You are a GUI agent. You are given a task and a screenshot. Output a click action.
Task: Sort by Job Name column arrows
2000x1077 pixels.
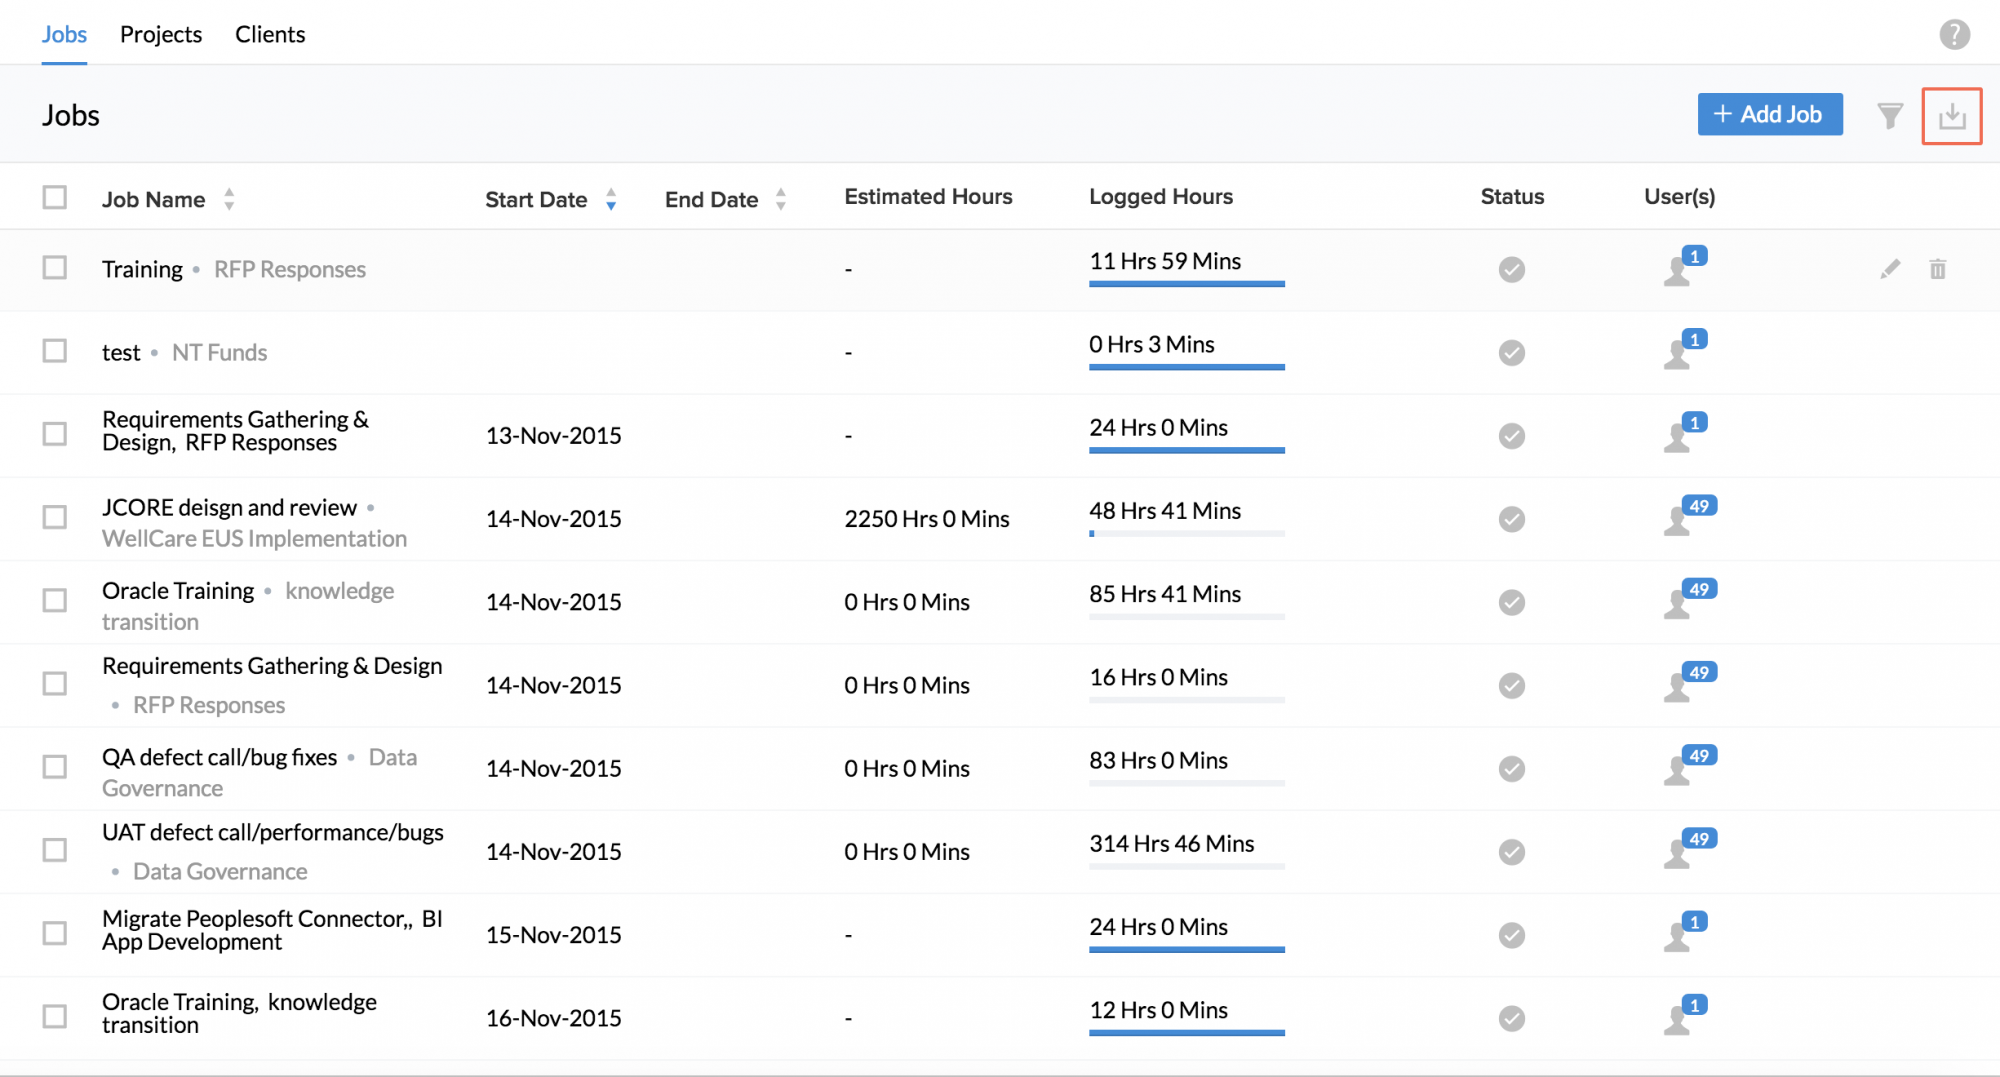pyautogui.click(x=229, y=199)
